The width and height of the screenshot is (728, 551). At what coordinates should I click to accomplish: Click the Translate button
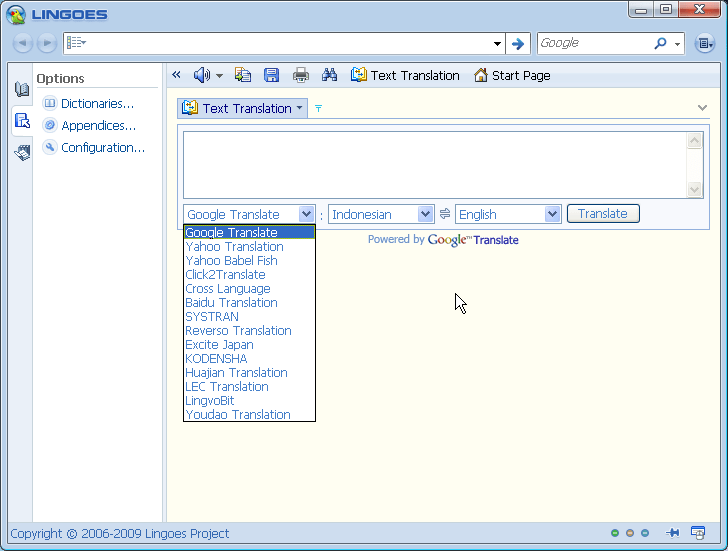[603, 214]
